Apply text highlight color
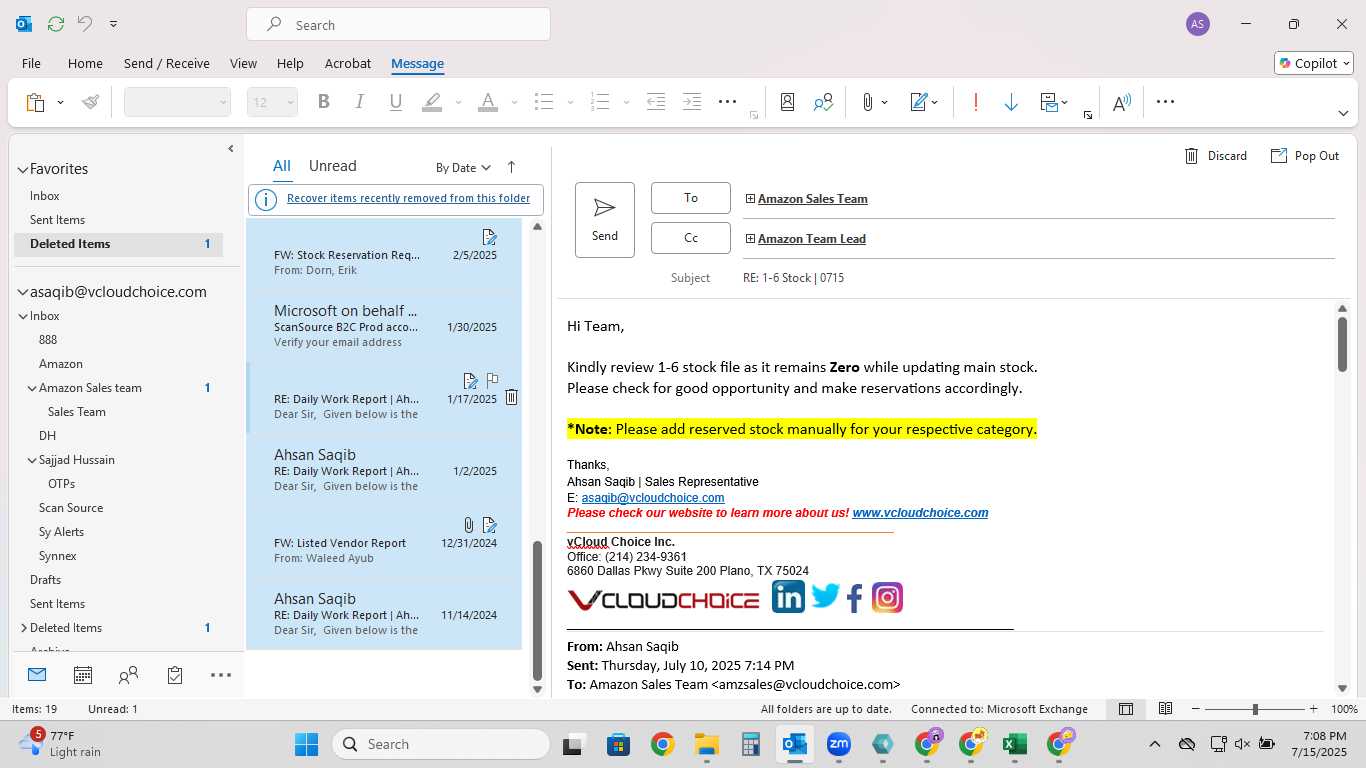The width and height of the screenshot is (1366, 768). click(432, 102)
